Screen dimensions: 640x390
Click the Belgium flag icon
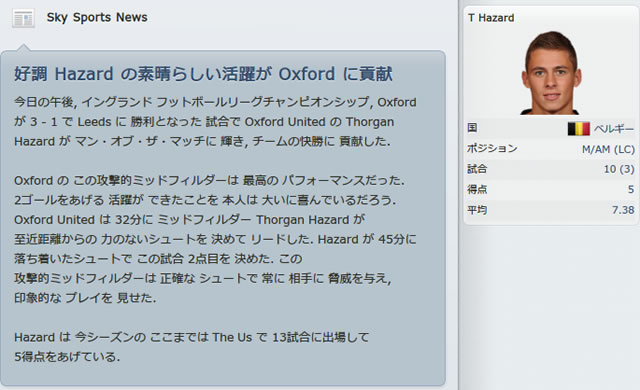tap(578, 129)
